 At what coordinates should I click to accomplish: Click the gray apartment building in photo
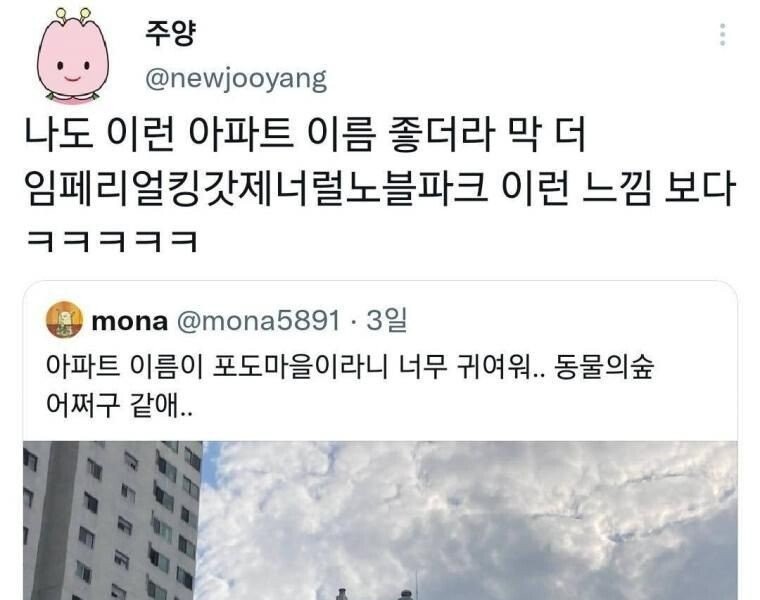[x=112, y=521]
